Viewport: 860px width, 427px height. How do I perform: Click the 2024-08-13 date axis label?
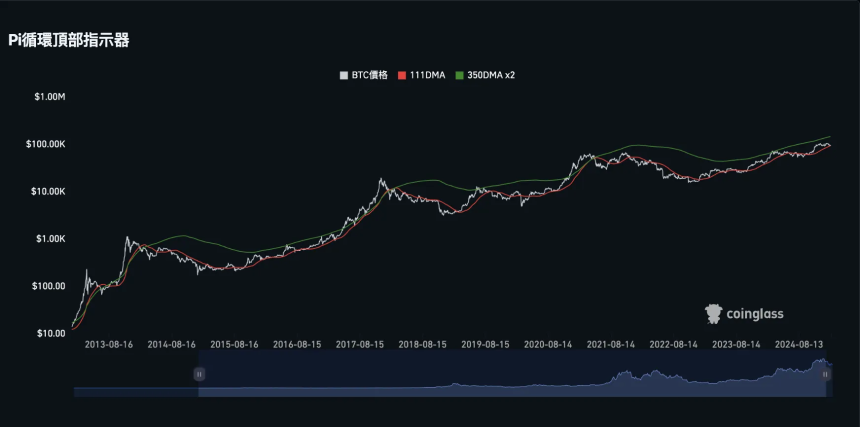click(x=799, y=345)
